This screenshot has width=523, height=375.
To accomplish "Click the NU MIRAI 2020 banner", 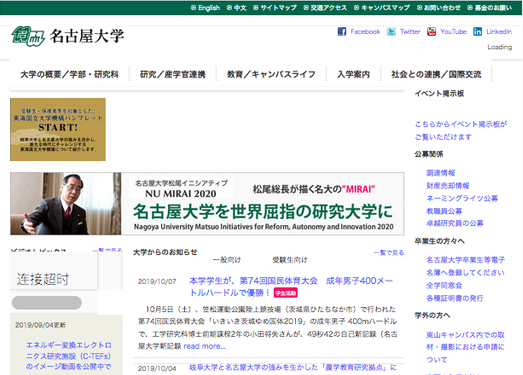I will click(207, 204).
